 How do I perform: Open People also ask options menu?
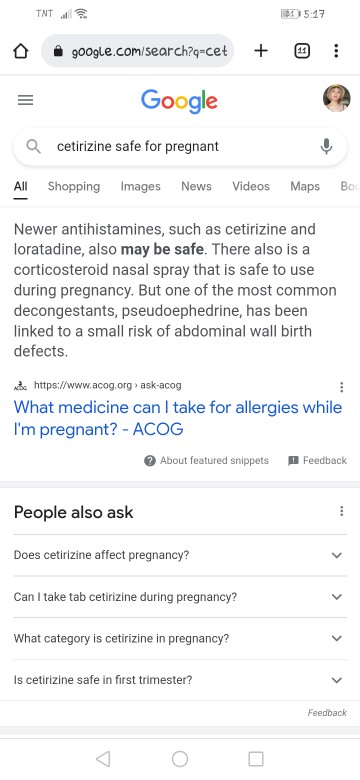341,511
